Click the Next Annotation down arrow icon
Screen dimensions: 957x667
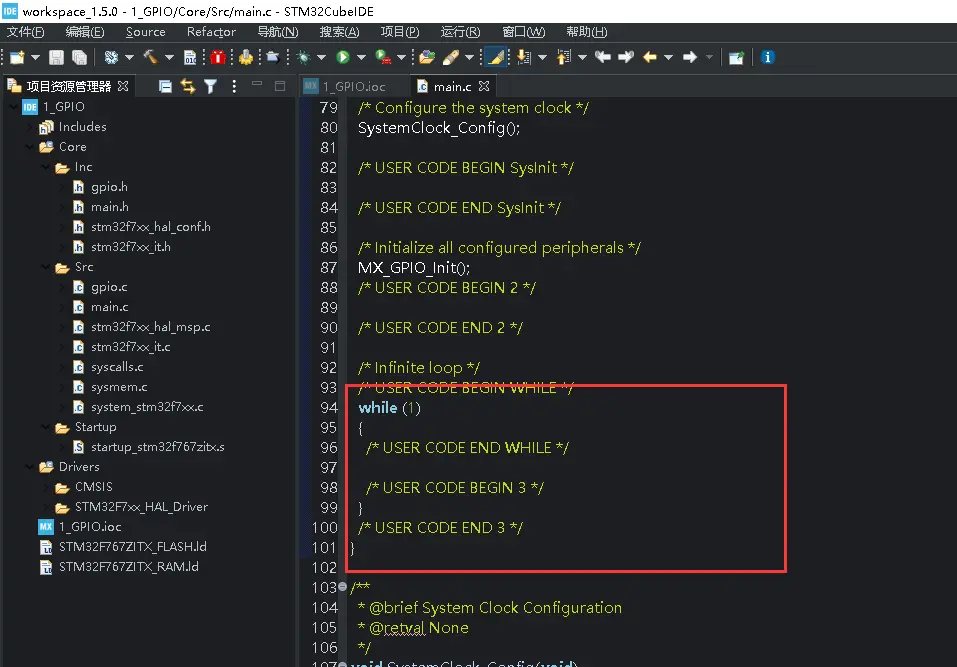(x=524, y=57)
